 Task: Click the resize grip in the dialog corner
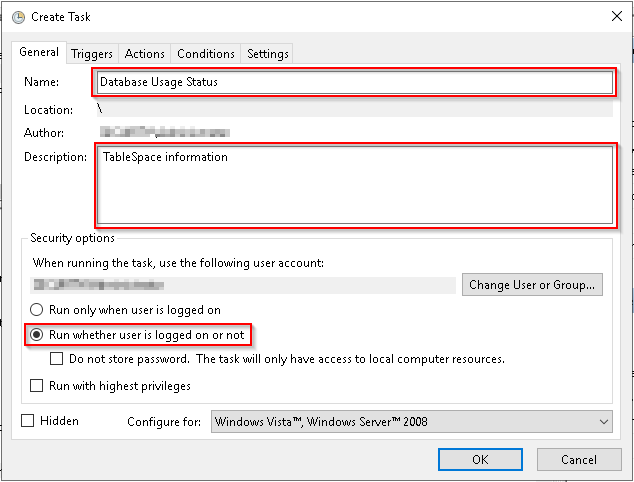point(628,476)
